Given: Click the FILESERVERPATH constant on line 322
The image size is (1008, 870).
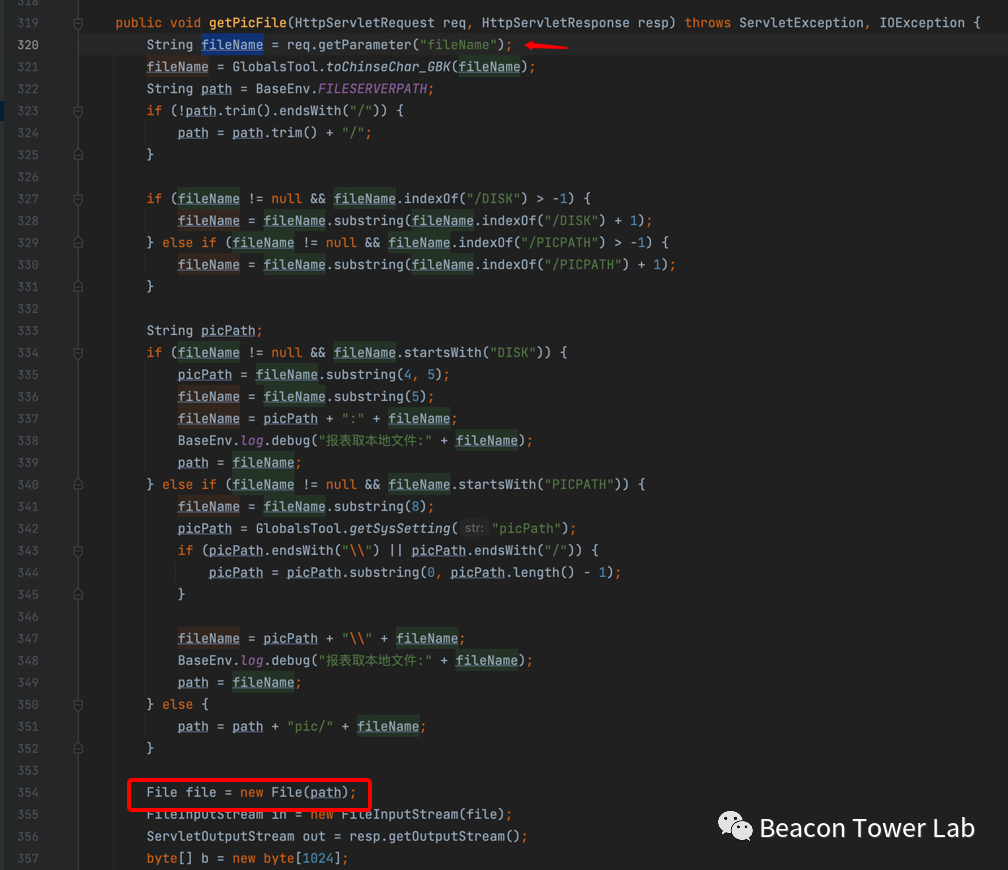Looking at the screenshot, I should (375, 89).
